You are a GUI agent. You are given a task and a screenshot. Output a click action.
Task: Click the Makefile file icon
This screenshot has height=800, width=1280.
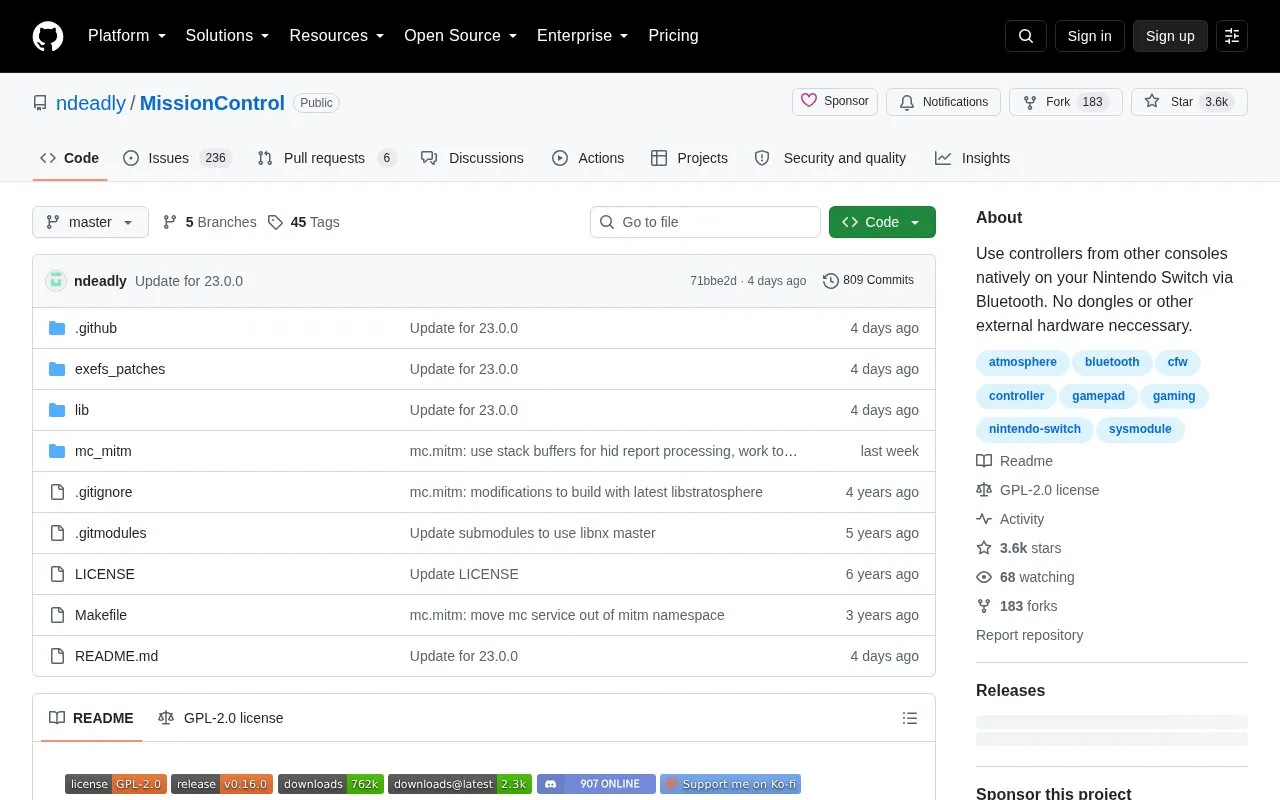[57, 615]
